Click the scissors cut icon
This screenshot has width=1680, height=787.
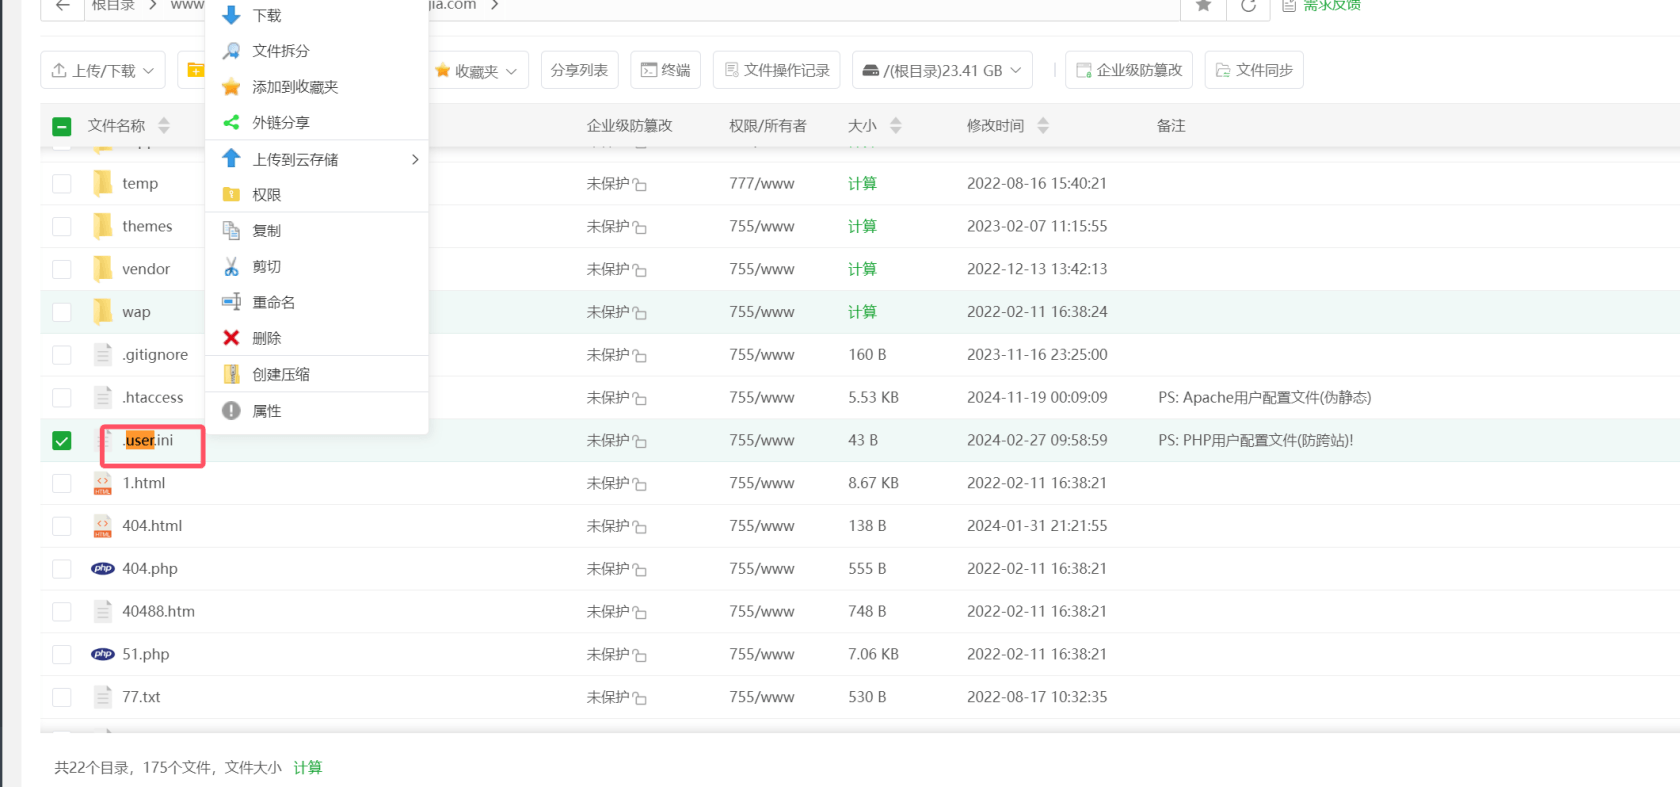(231, 266)
